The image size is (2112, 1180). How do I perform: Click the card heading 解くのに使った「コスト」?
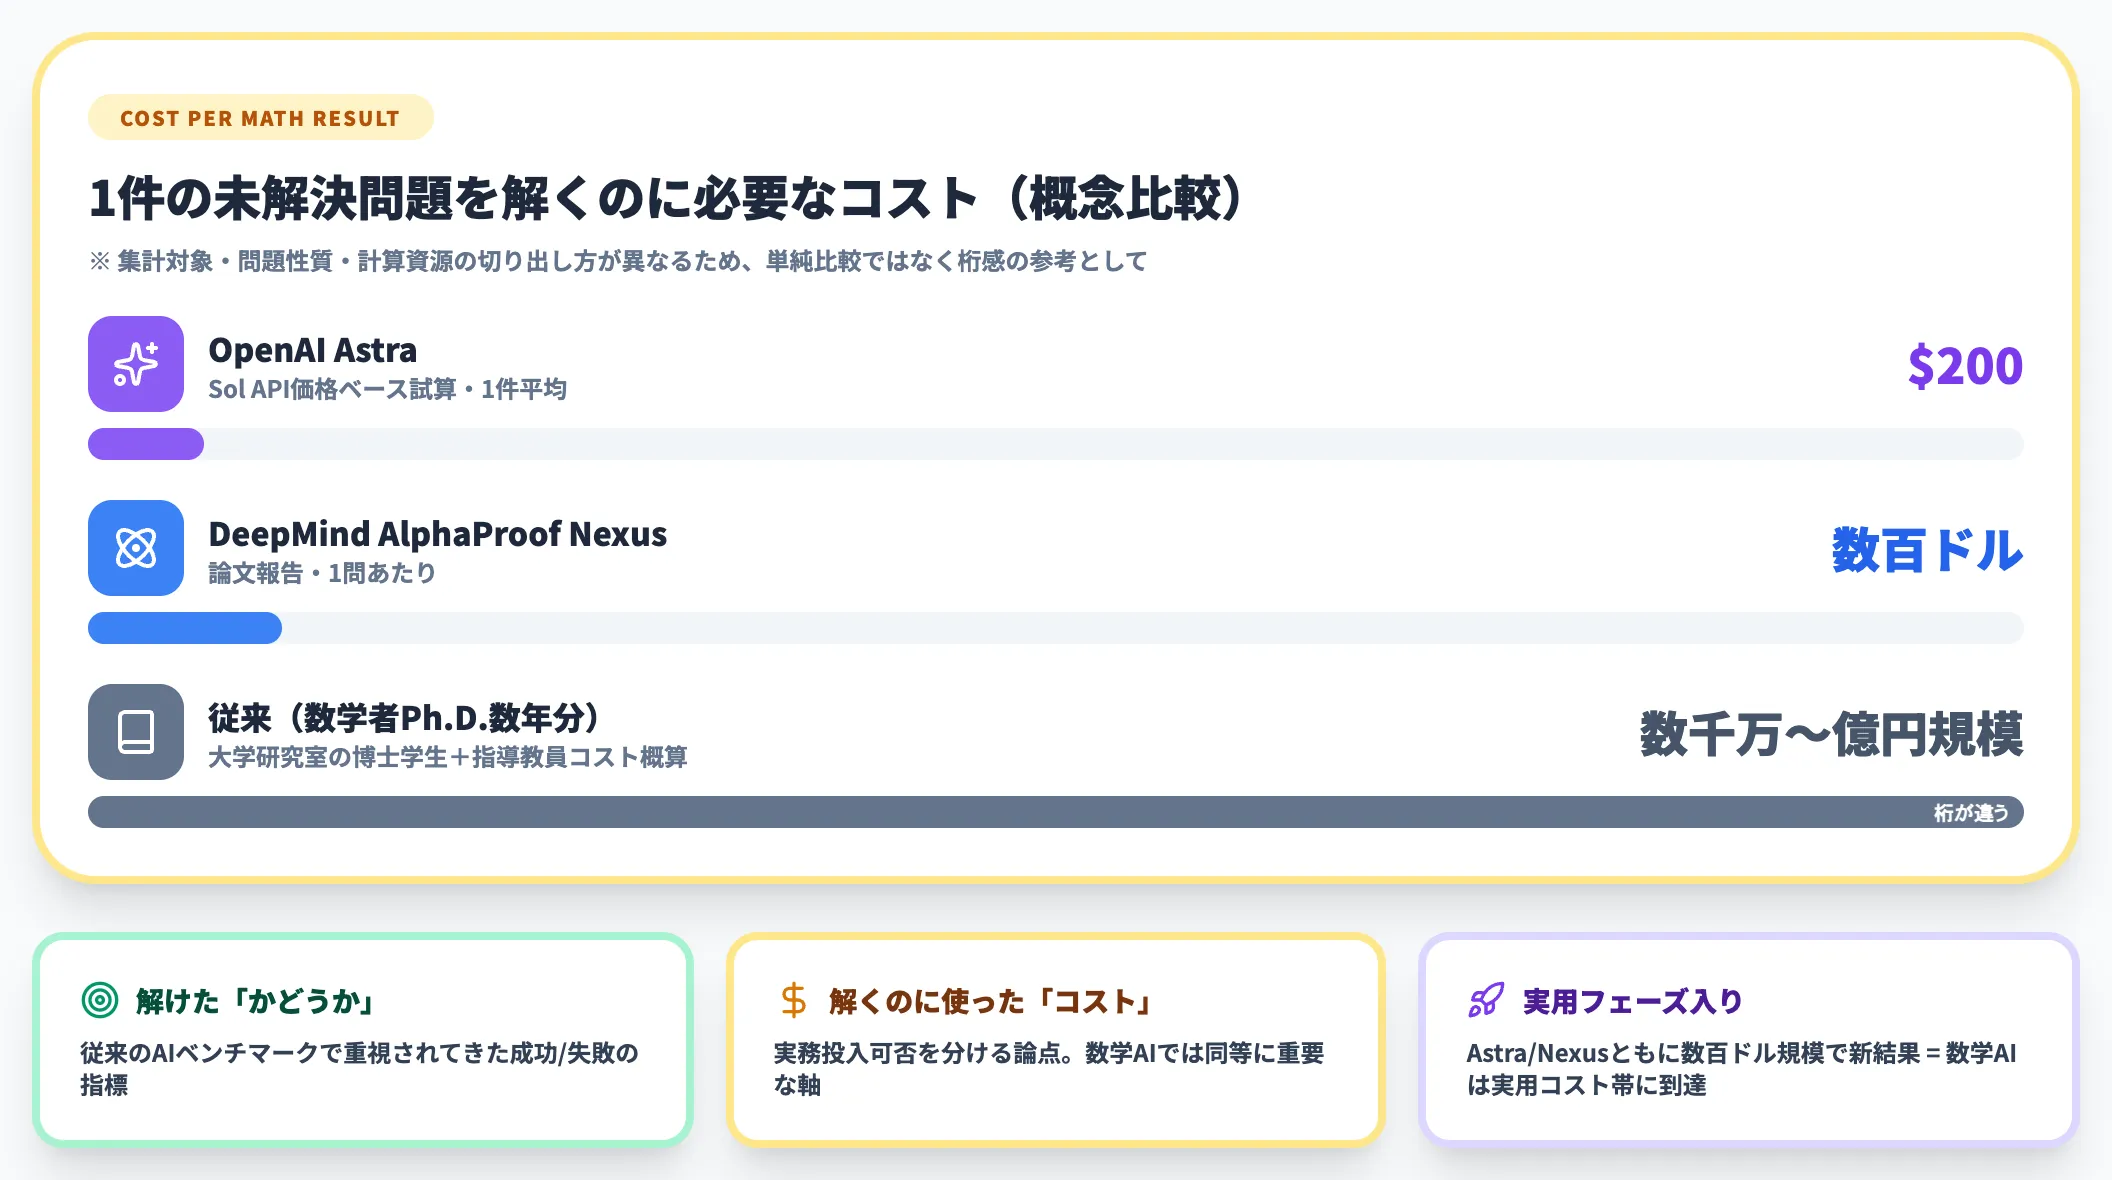992,1001
